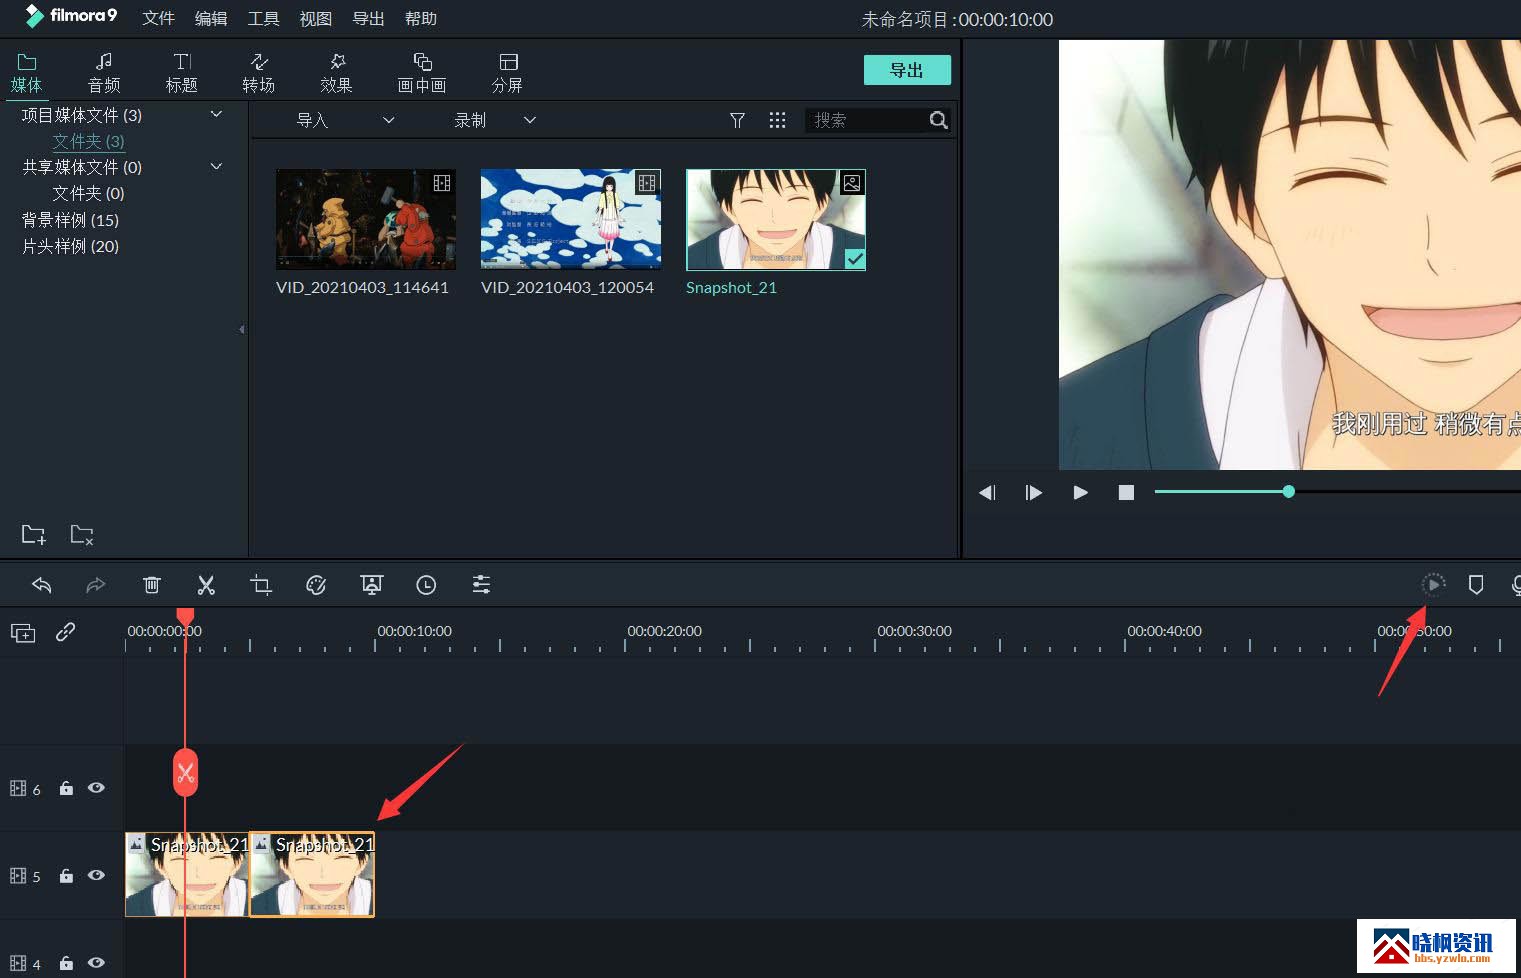1521x978 pixels.
Task: Select the Snapshot_21 media thumbnail
Action: 776,220
